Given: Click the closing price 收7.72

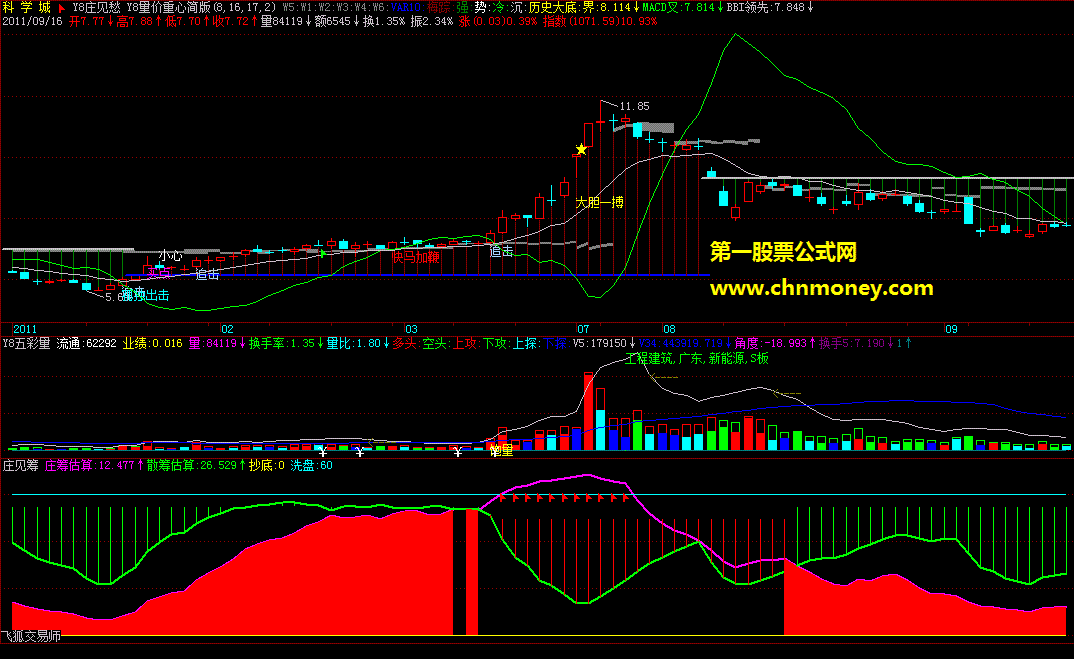Looking at the screenshot, I should click(231, 21).
